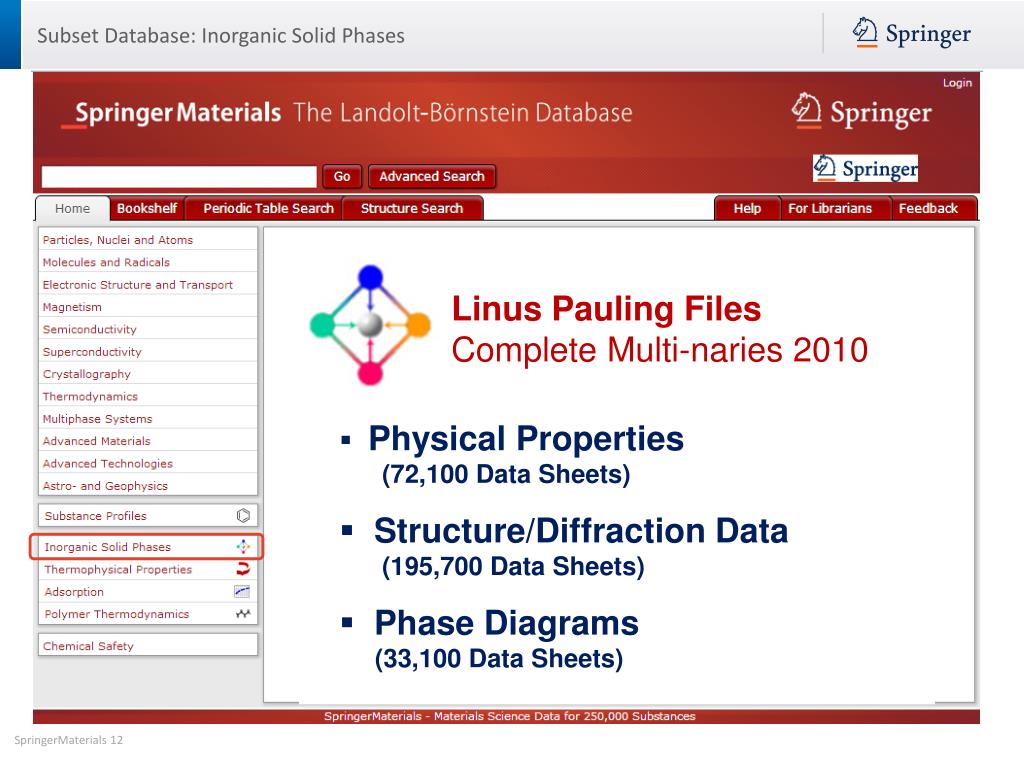Click the Substance Profiles hexagon icon
Screen dimensions: 1024x768
[x=243, y=516]
